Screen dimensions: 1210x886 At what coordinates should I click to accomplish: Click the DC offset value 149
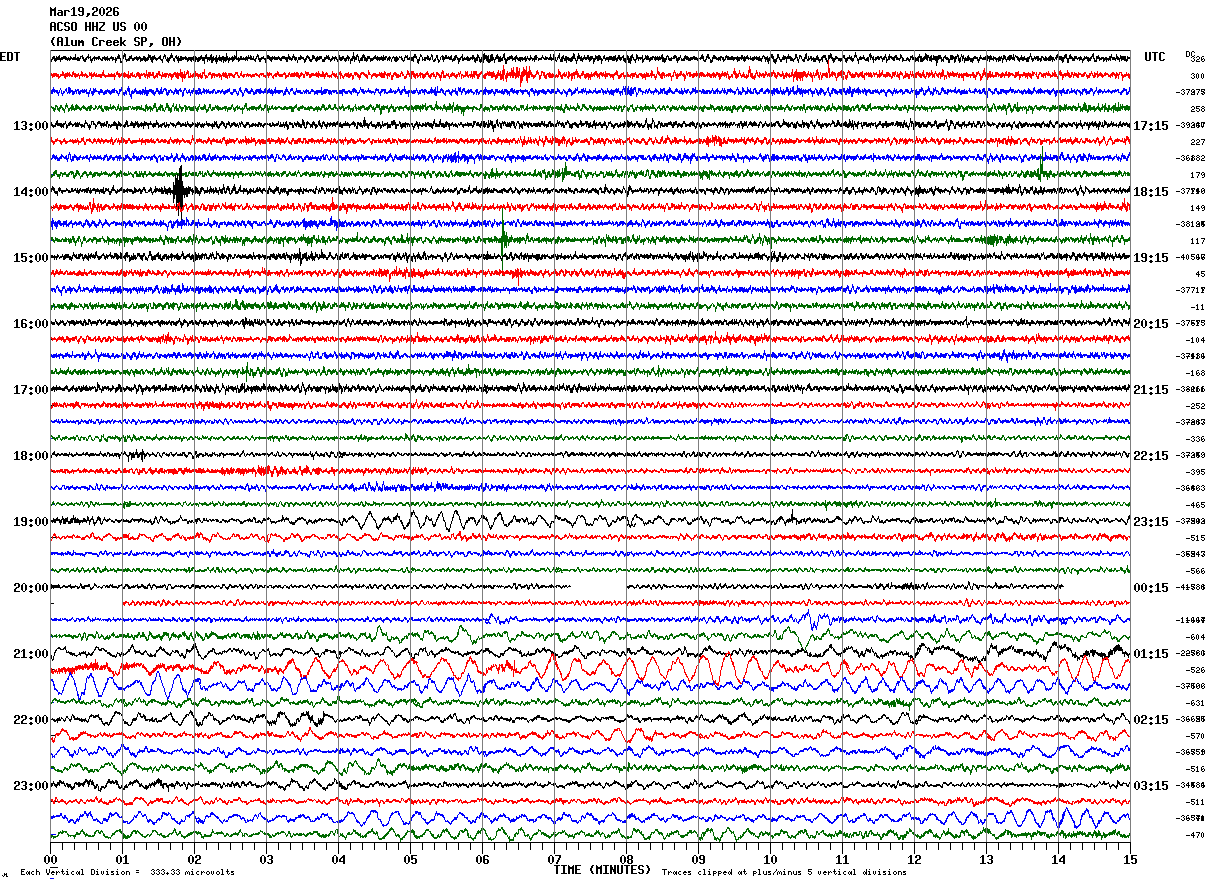pos(1197,208)
